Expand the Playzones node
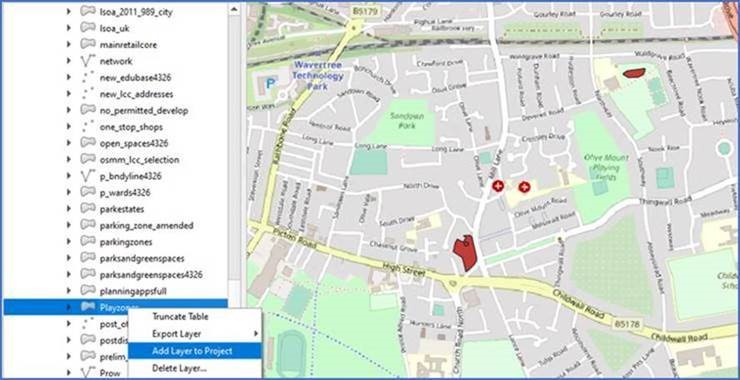The width and height of the screenshot is (740, 380). [x=69, y=307]
